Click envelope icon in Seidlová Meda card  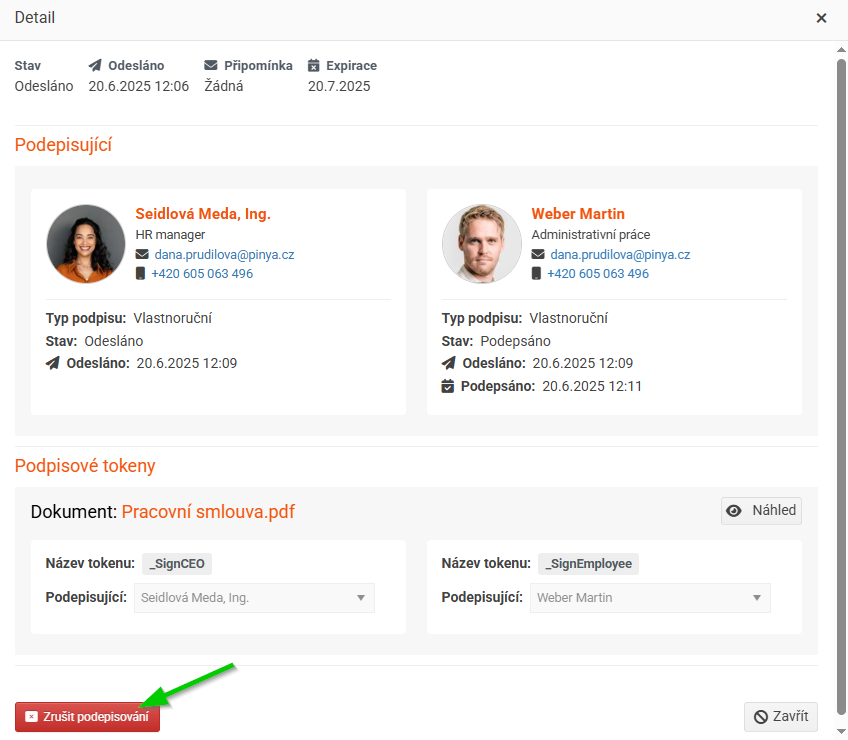pos(142,254)
